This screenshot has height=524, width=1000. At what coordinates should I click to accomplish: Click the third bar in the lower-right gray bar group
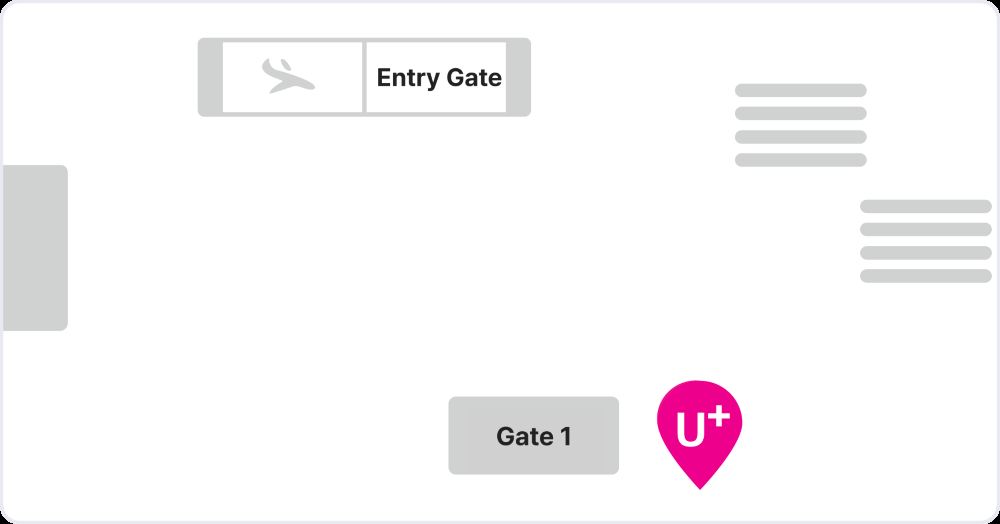pos(925,253)
